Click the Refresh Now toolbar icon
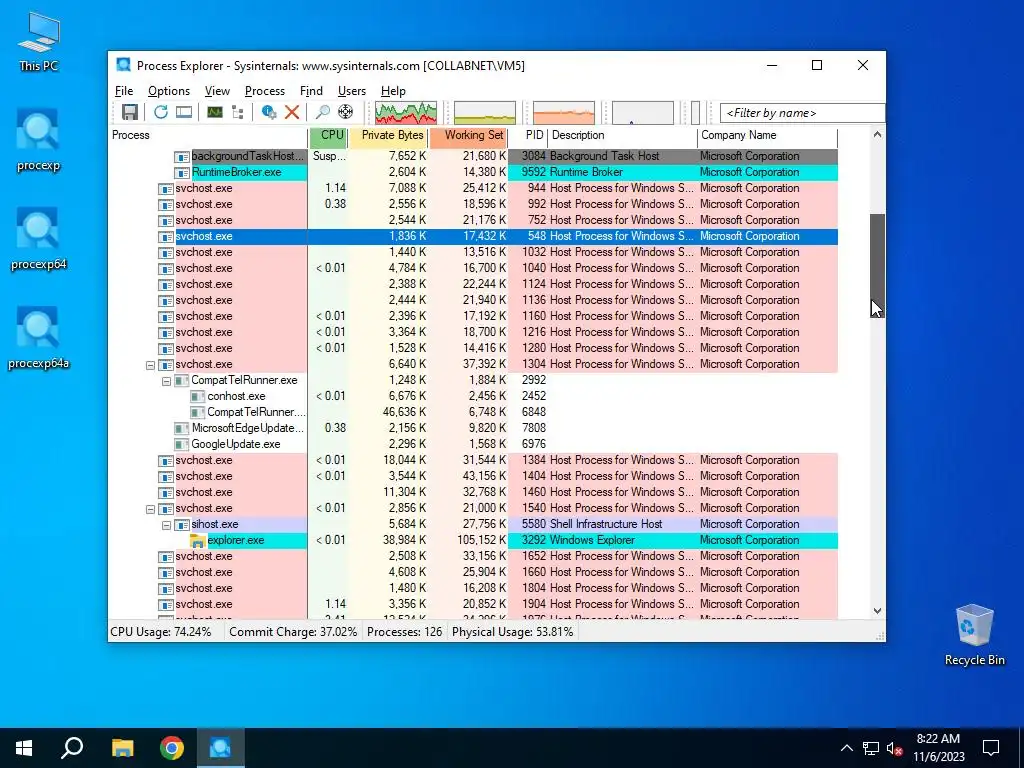The height and width of the screenshot is (768, 1024). (x=161, y=112)
